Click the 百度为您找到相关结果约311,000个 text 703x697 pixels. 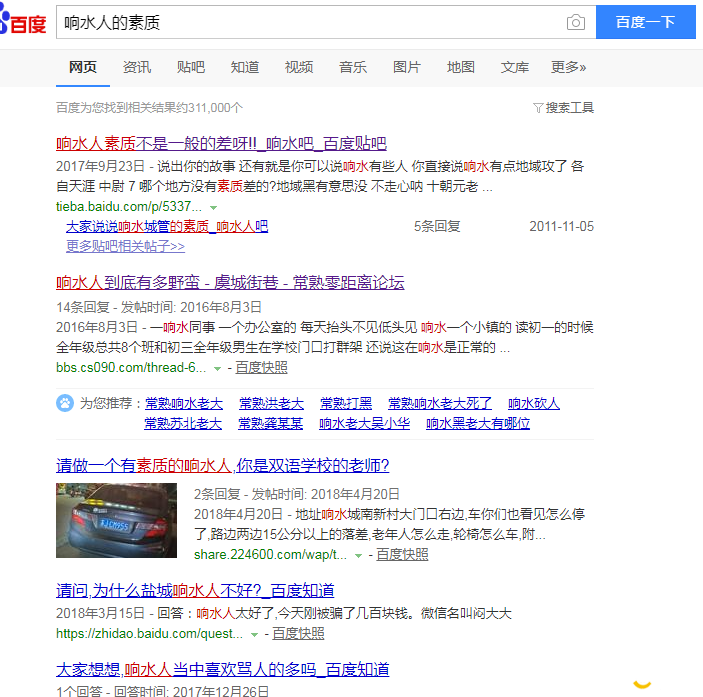click(149, 108)
